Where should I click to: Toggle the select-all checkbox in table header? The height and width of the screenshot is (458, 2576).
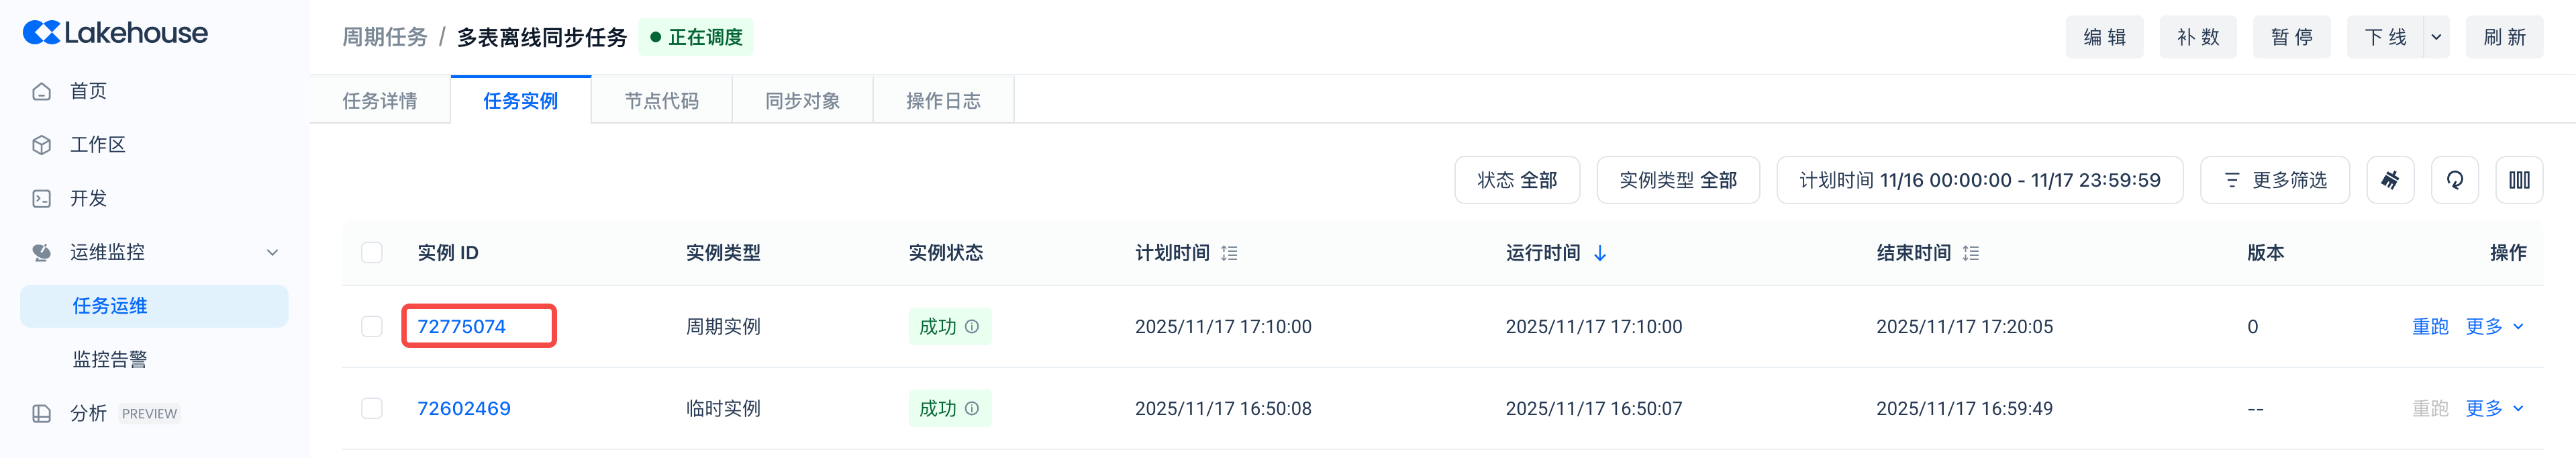pyautogui.click(x=372, y=253)
